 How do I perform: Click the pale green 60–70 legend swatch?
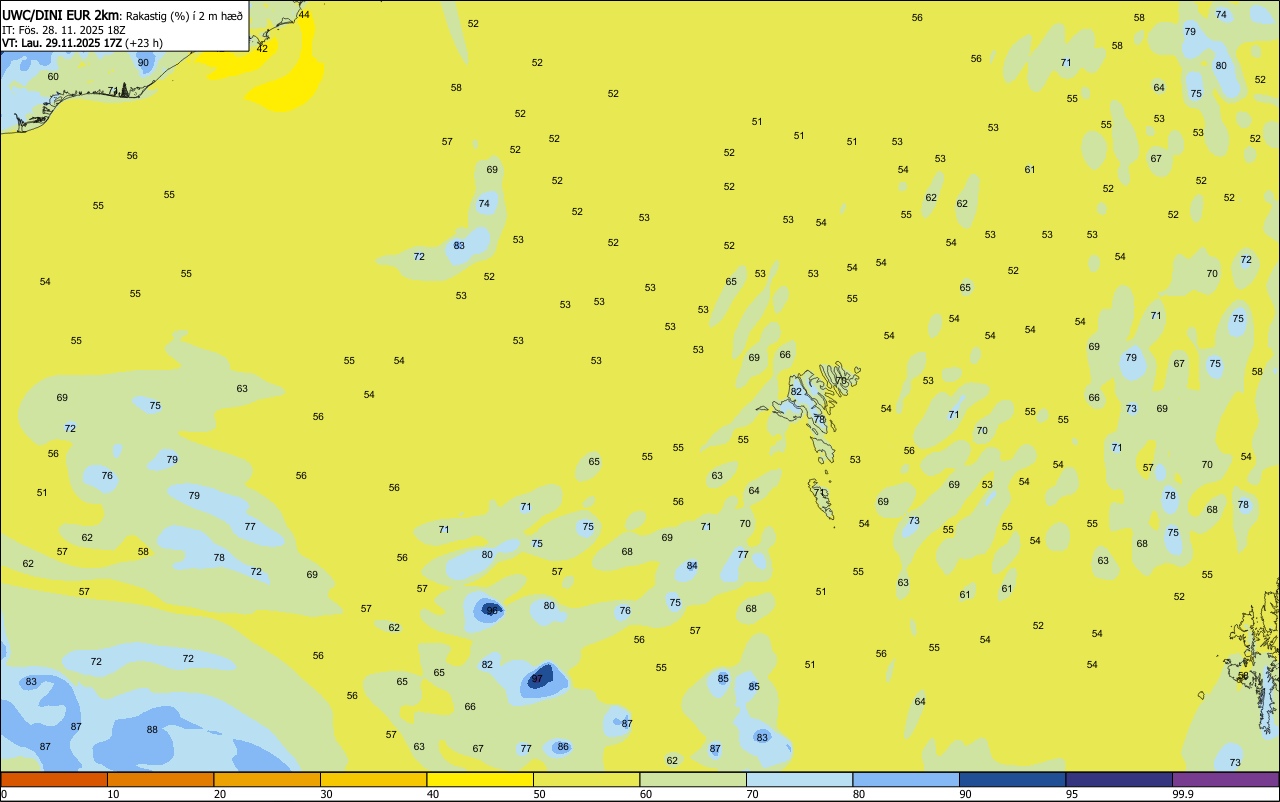tap(693, 779)
